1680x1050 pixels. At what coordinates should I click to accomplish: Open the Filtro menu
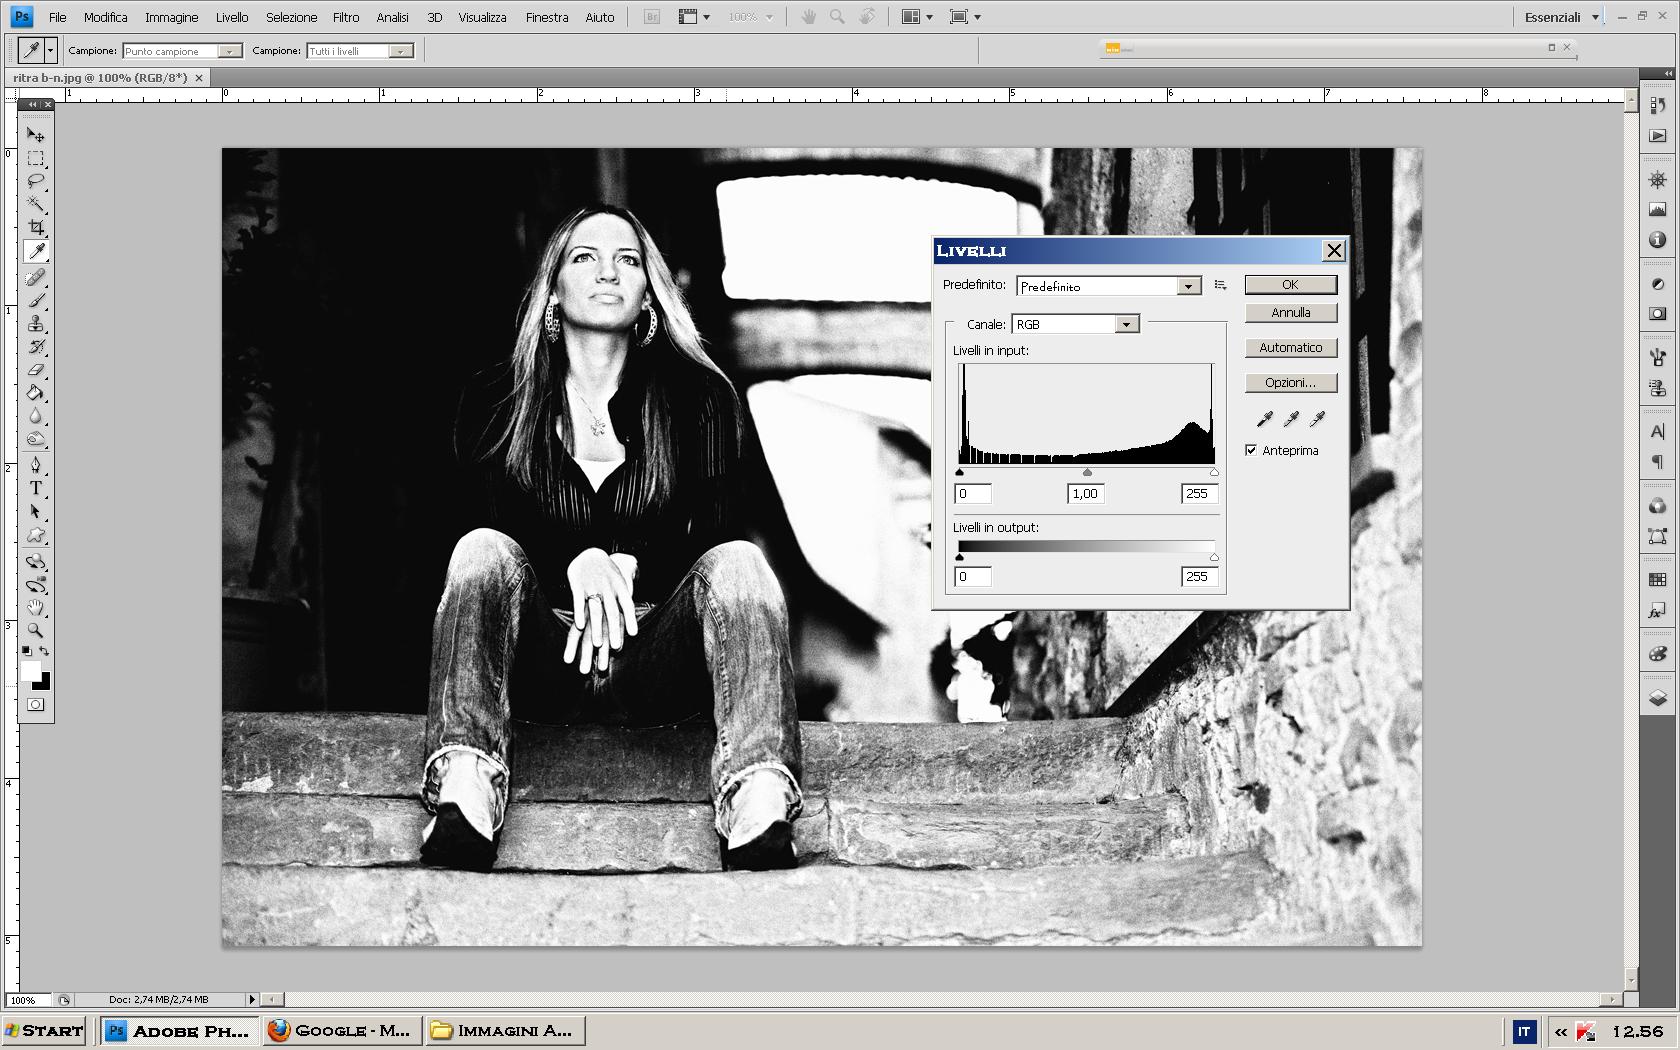coord(346,17)
